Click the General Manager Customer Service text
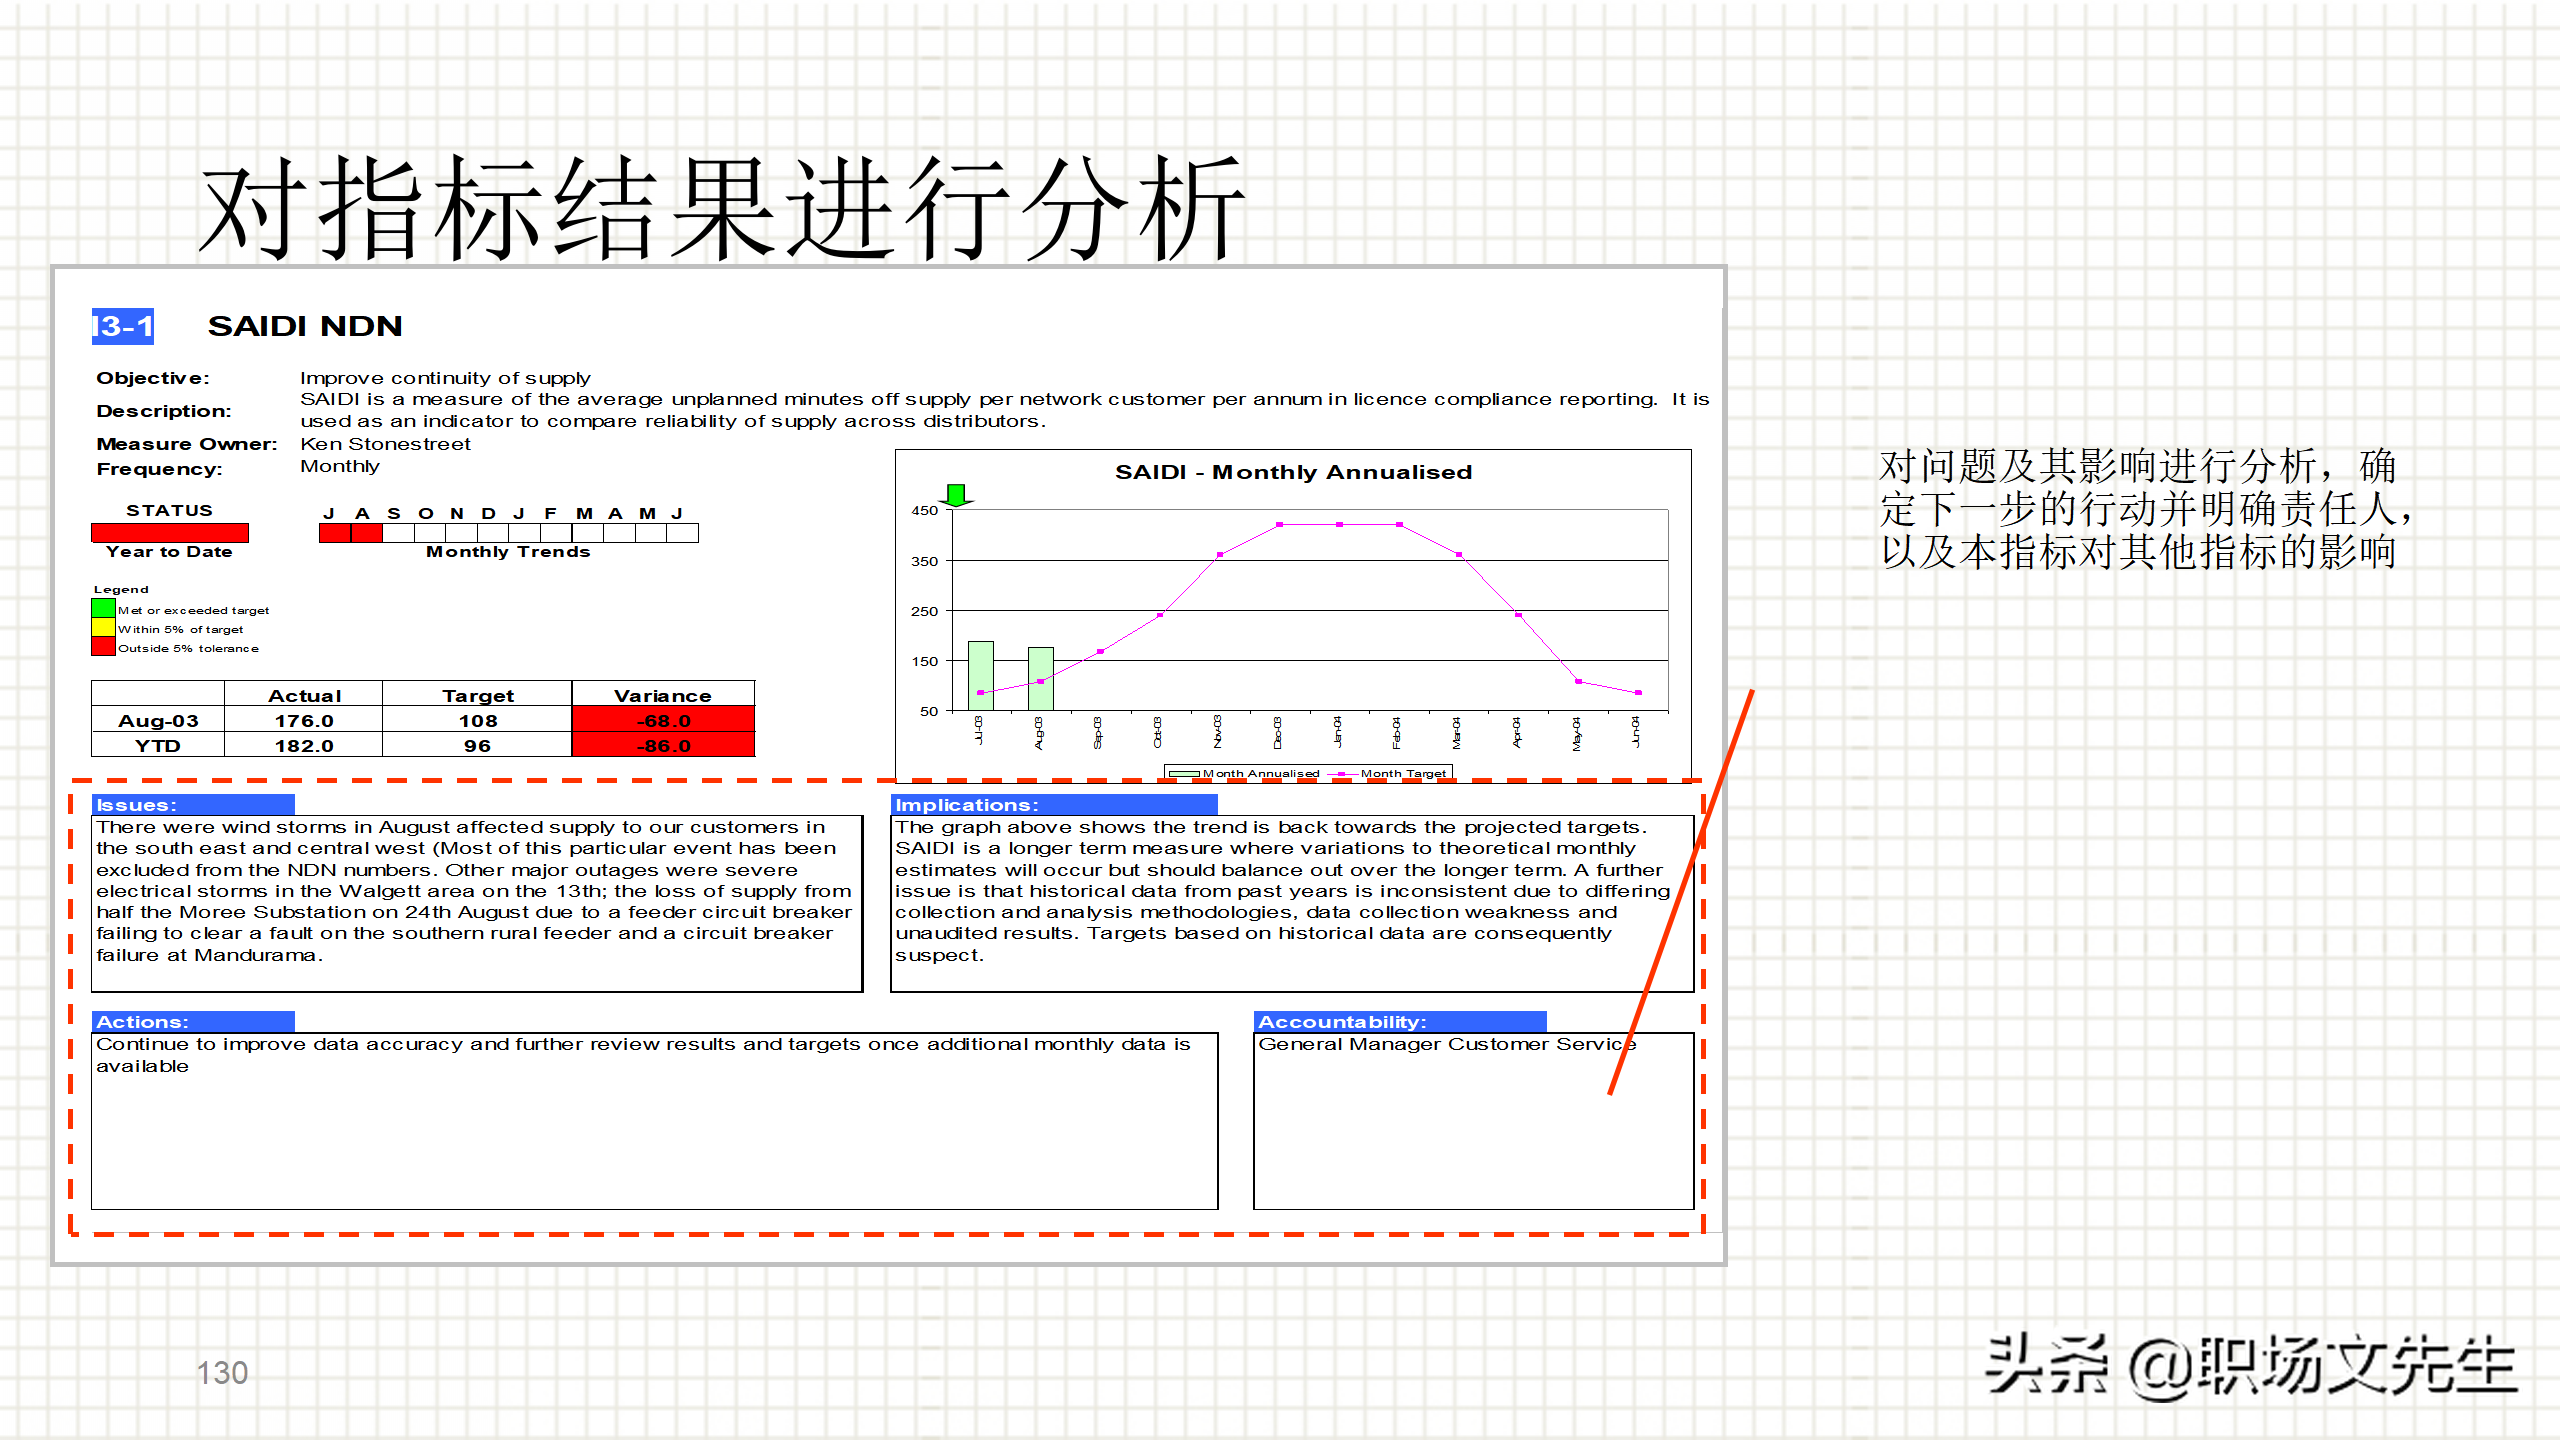 1446,1044
